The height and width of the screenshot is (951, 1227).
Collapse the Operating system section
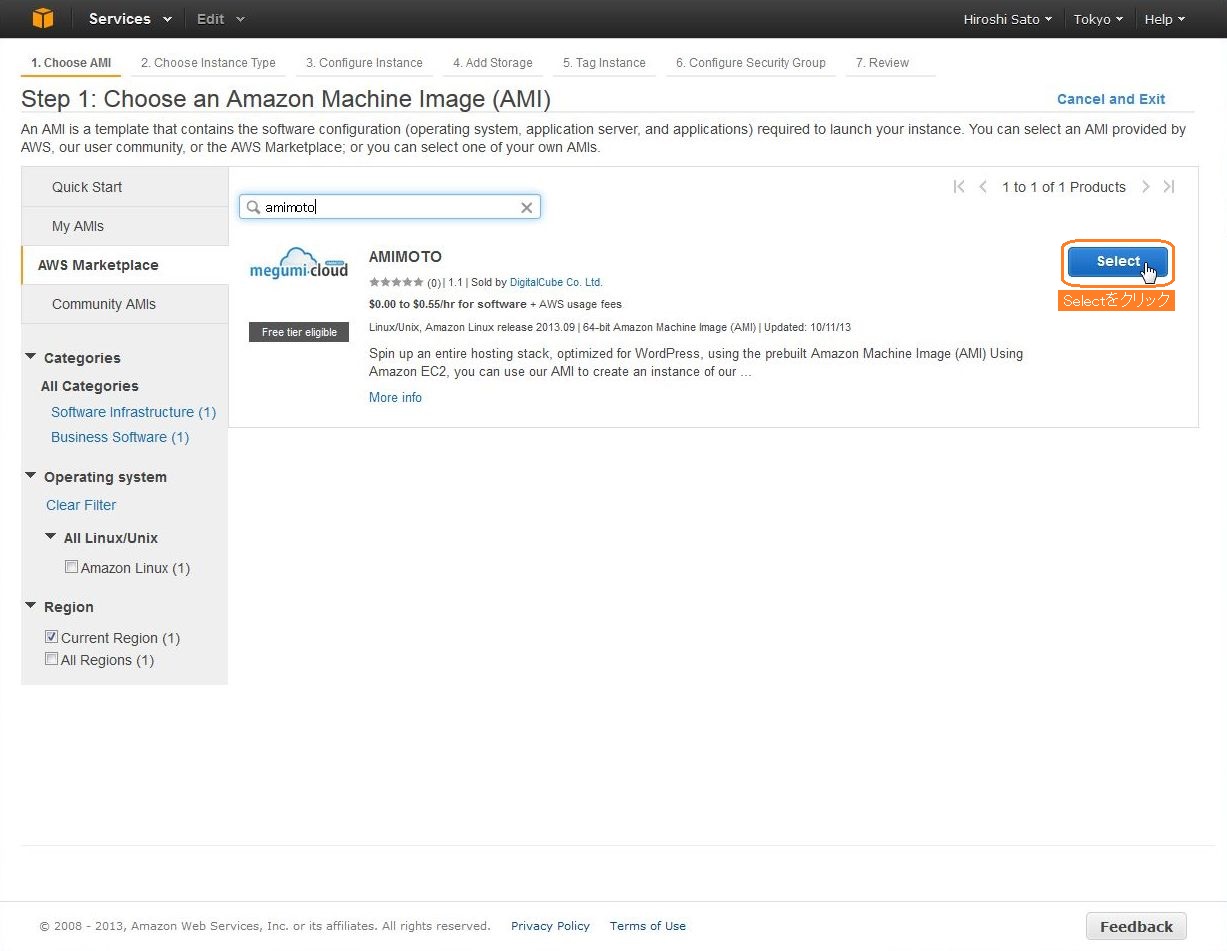click(x=31, y=476)
